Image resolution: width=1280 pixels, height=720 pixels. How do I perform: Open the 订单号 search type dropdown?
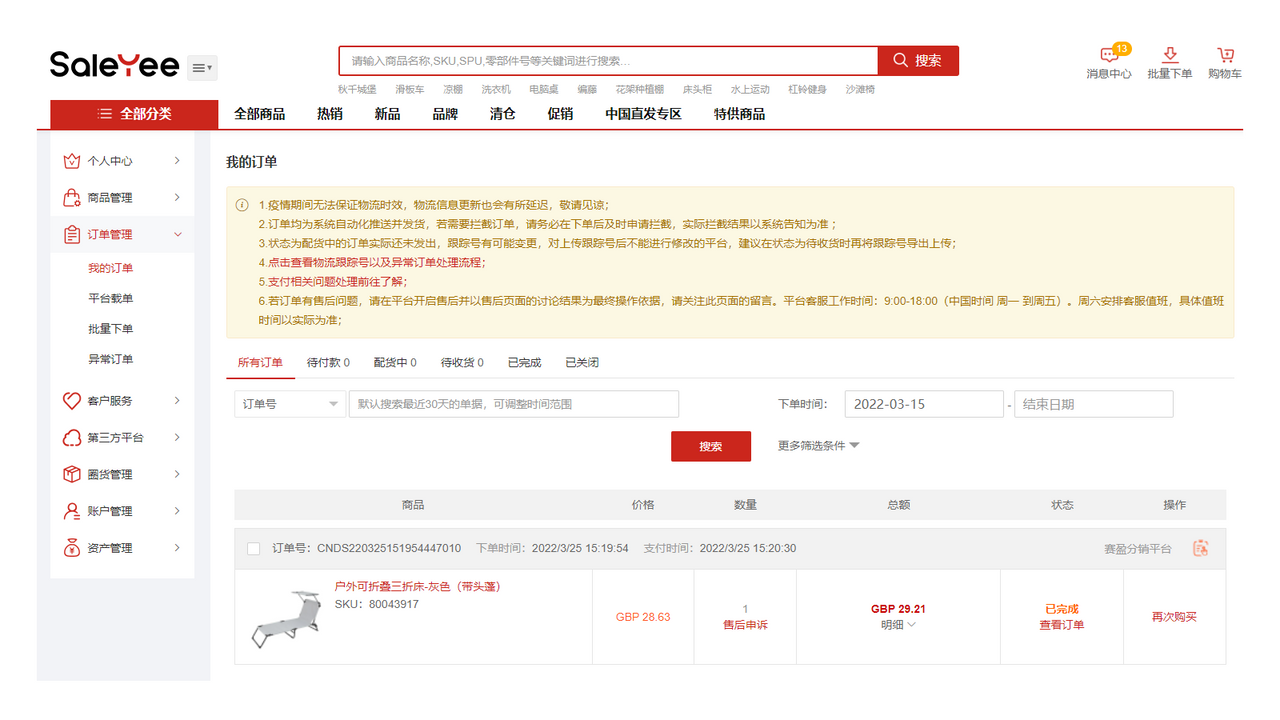click(x=290, y=404)
